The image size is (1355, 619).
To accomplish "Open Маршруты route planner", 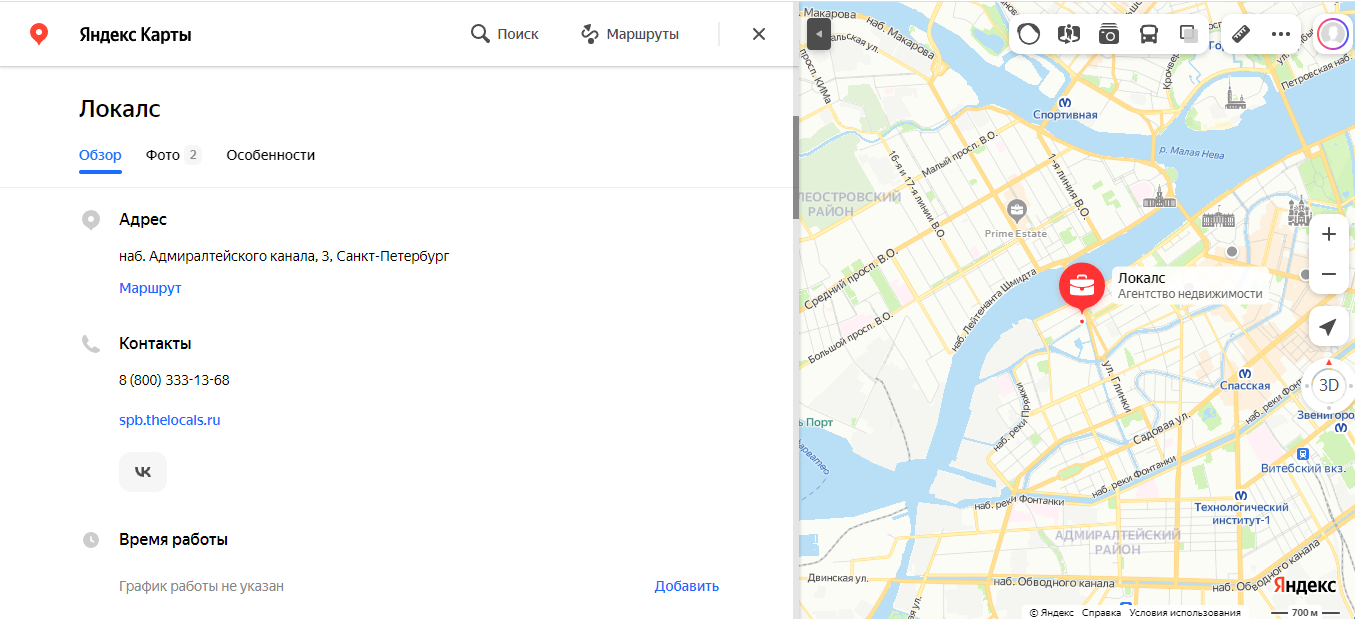I will click(630, 34).
